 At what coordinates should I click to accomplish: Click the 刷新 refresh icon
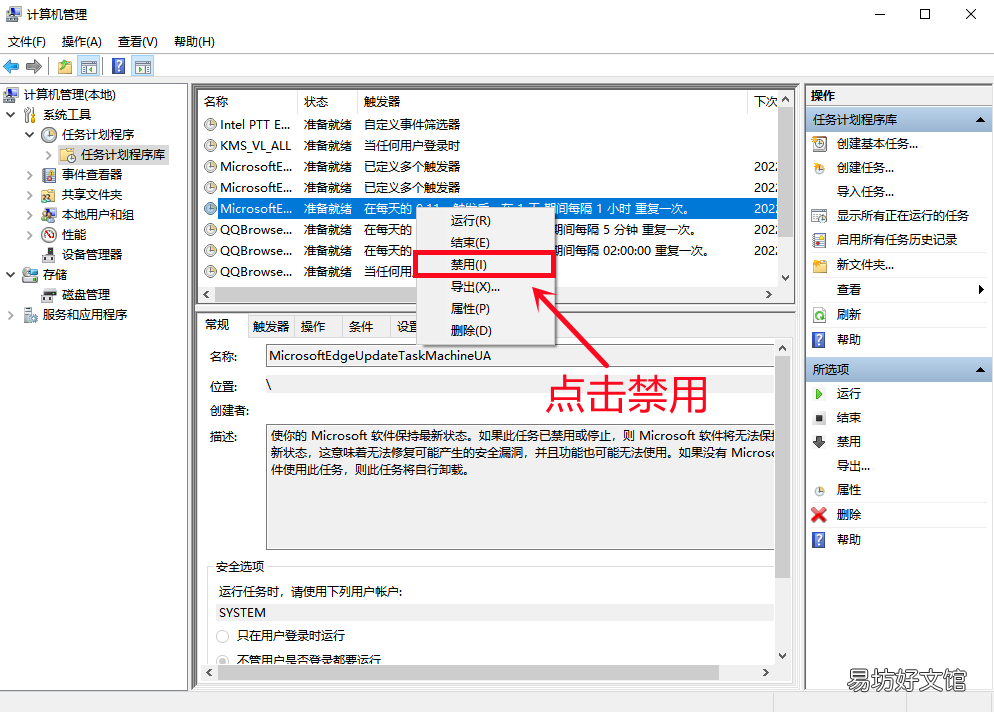pyautogui.click(x=819, y=314)
